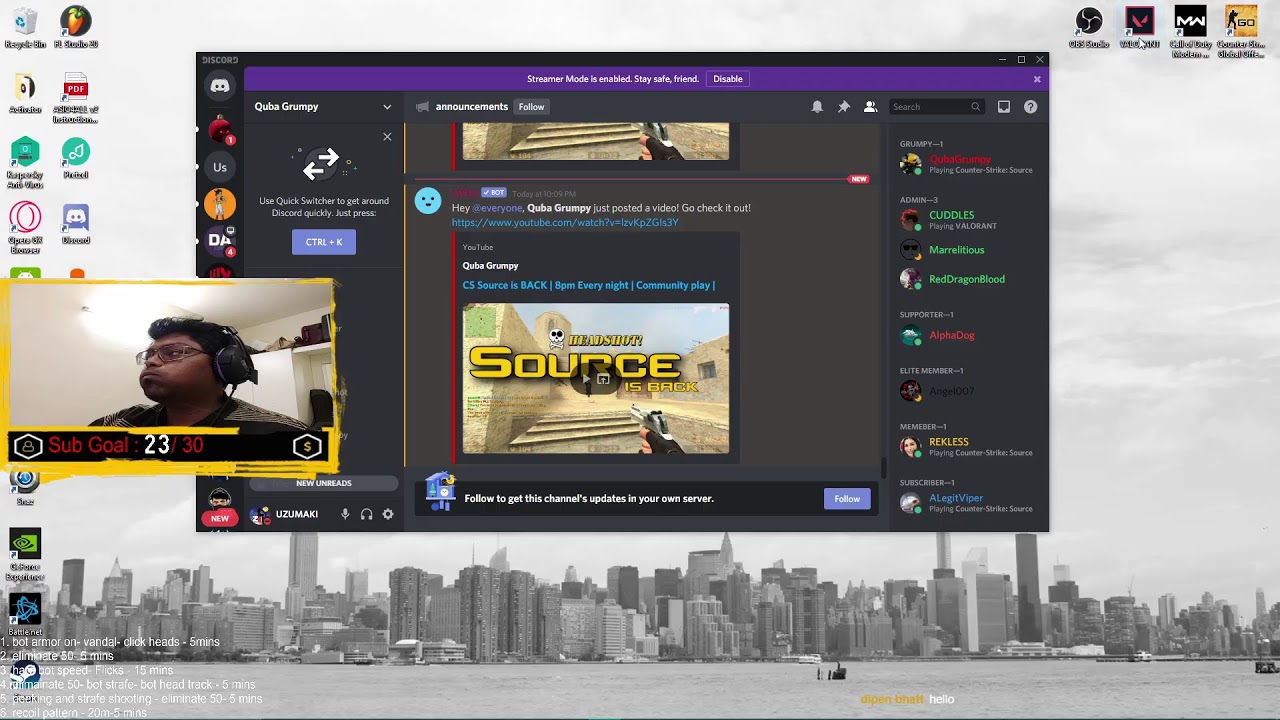Select the 'DA' server icon
Viewport: 1280px width, 720px height.
click(220, 240)
